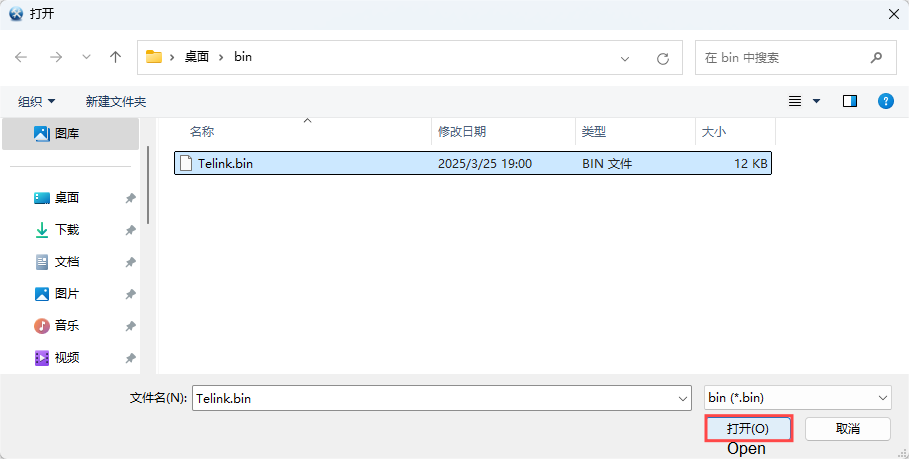Click the folder icon in address bar
Image resolution: width=909 pixels, height=459 pixels.
(154, 57)
